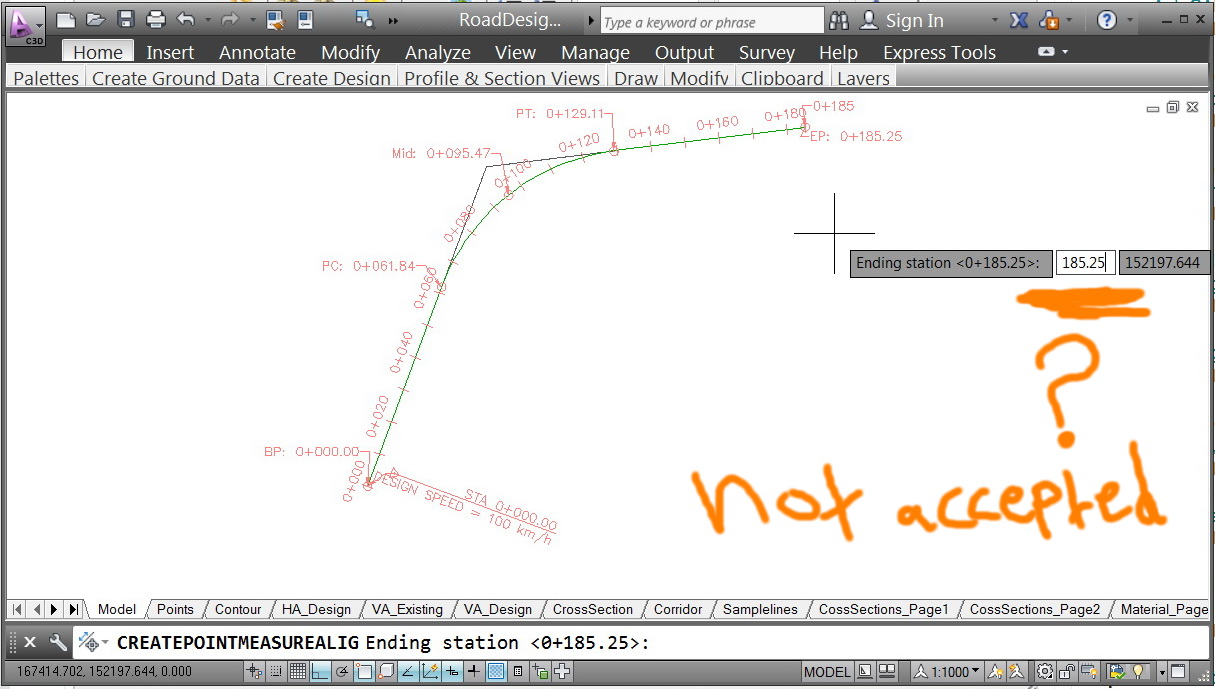Image resolution: width=1215 pixels, height=689 pixels.
Task: Toggle Annotation Visibility in the status bar
Action: pyautogui.click(x=997, y=671)
